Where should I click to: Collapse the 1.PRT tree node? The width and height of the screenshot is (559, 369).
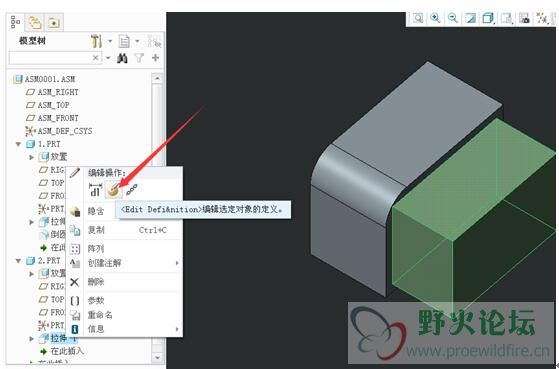tap(18, 144)
